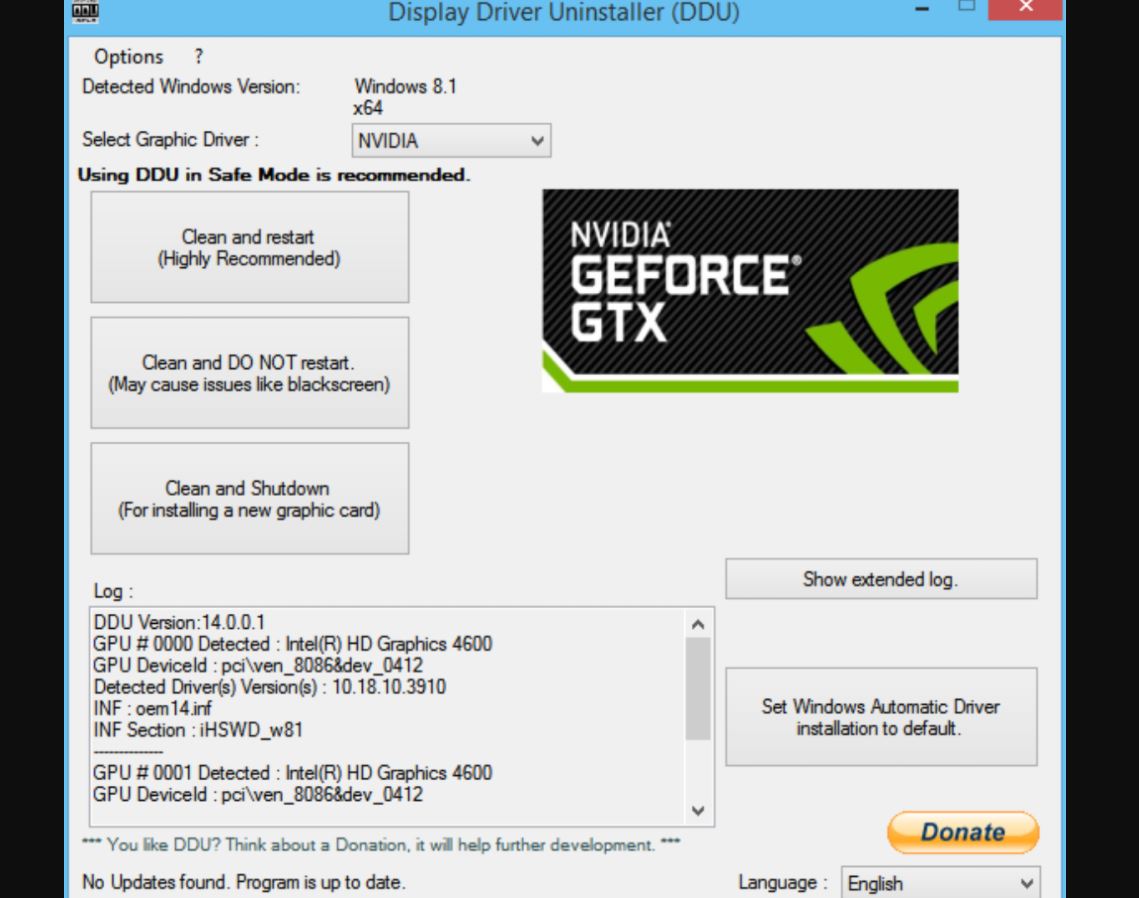Set Windows Automatic Driver installation to default
Image resolution: width=1139 pixels, height=898 pixels.
(x=880, y=717)
